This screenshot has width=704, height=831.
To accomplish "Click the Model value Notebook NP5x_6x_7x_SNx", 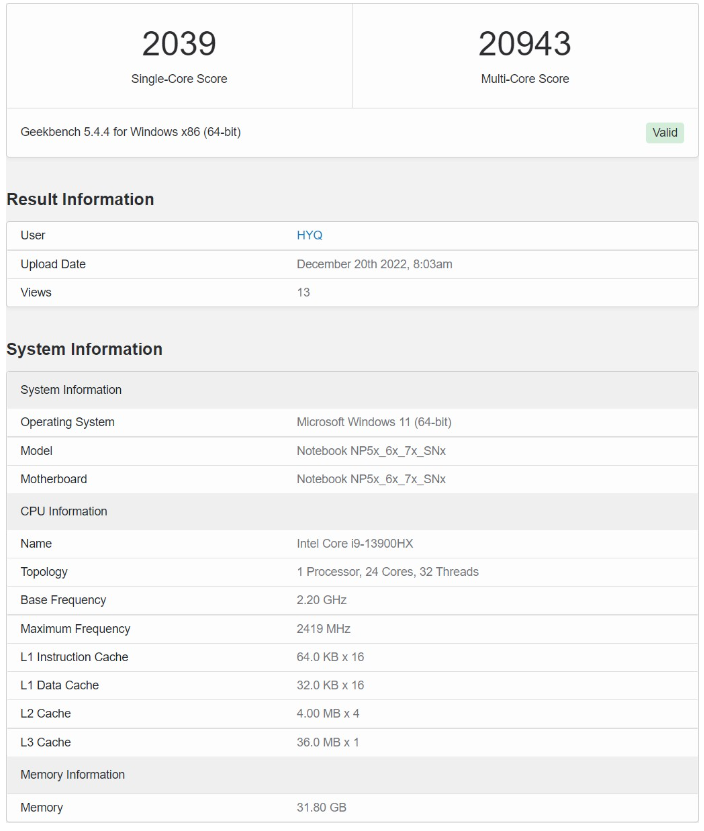I will click(371, 451).
